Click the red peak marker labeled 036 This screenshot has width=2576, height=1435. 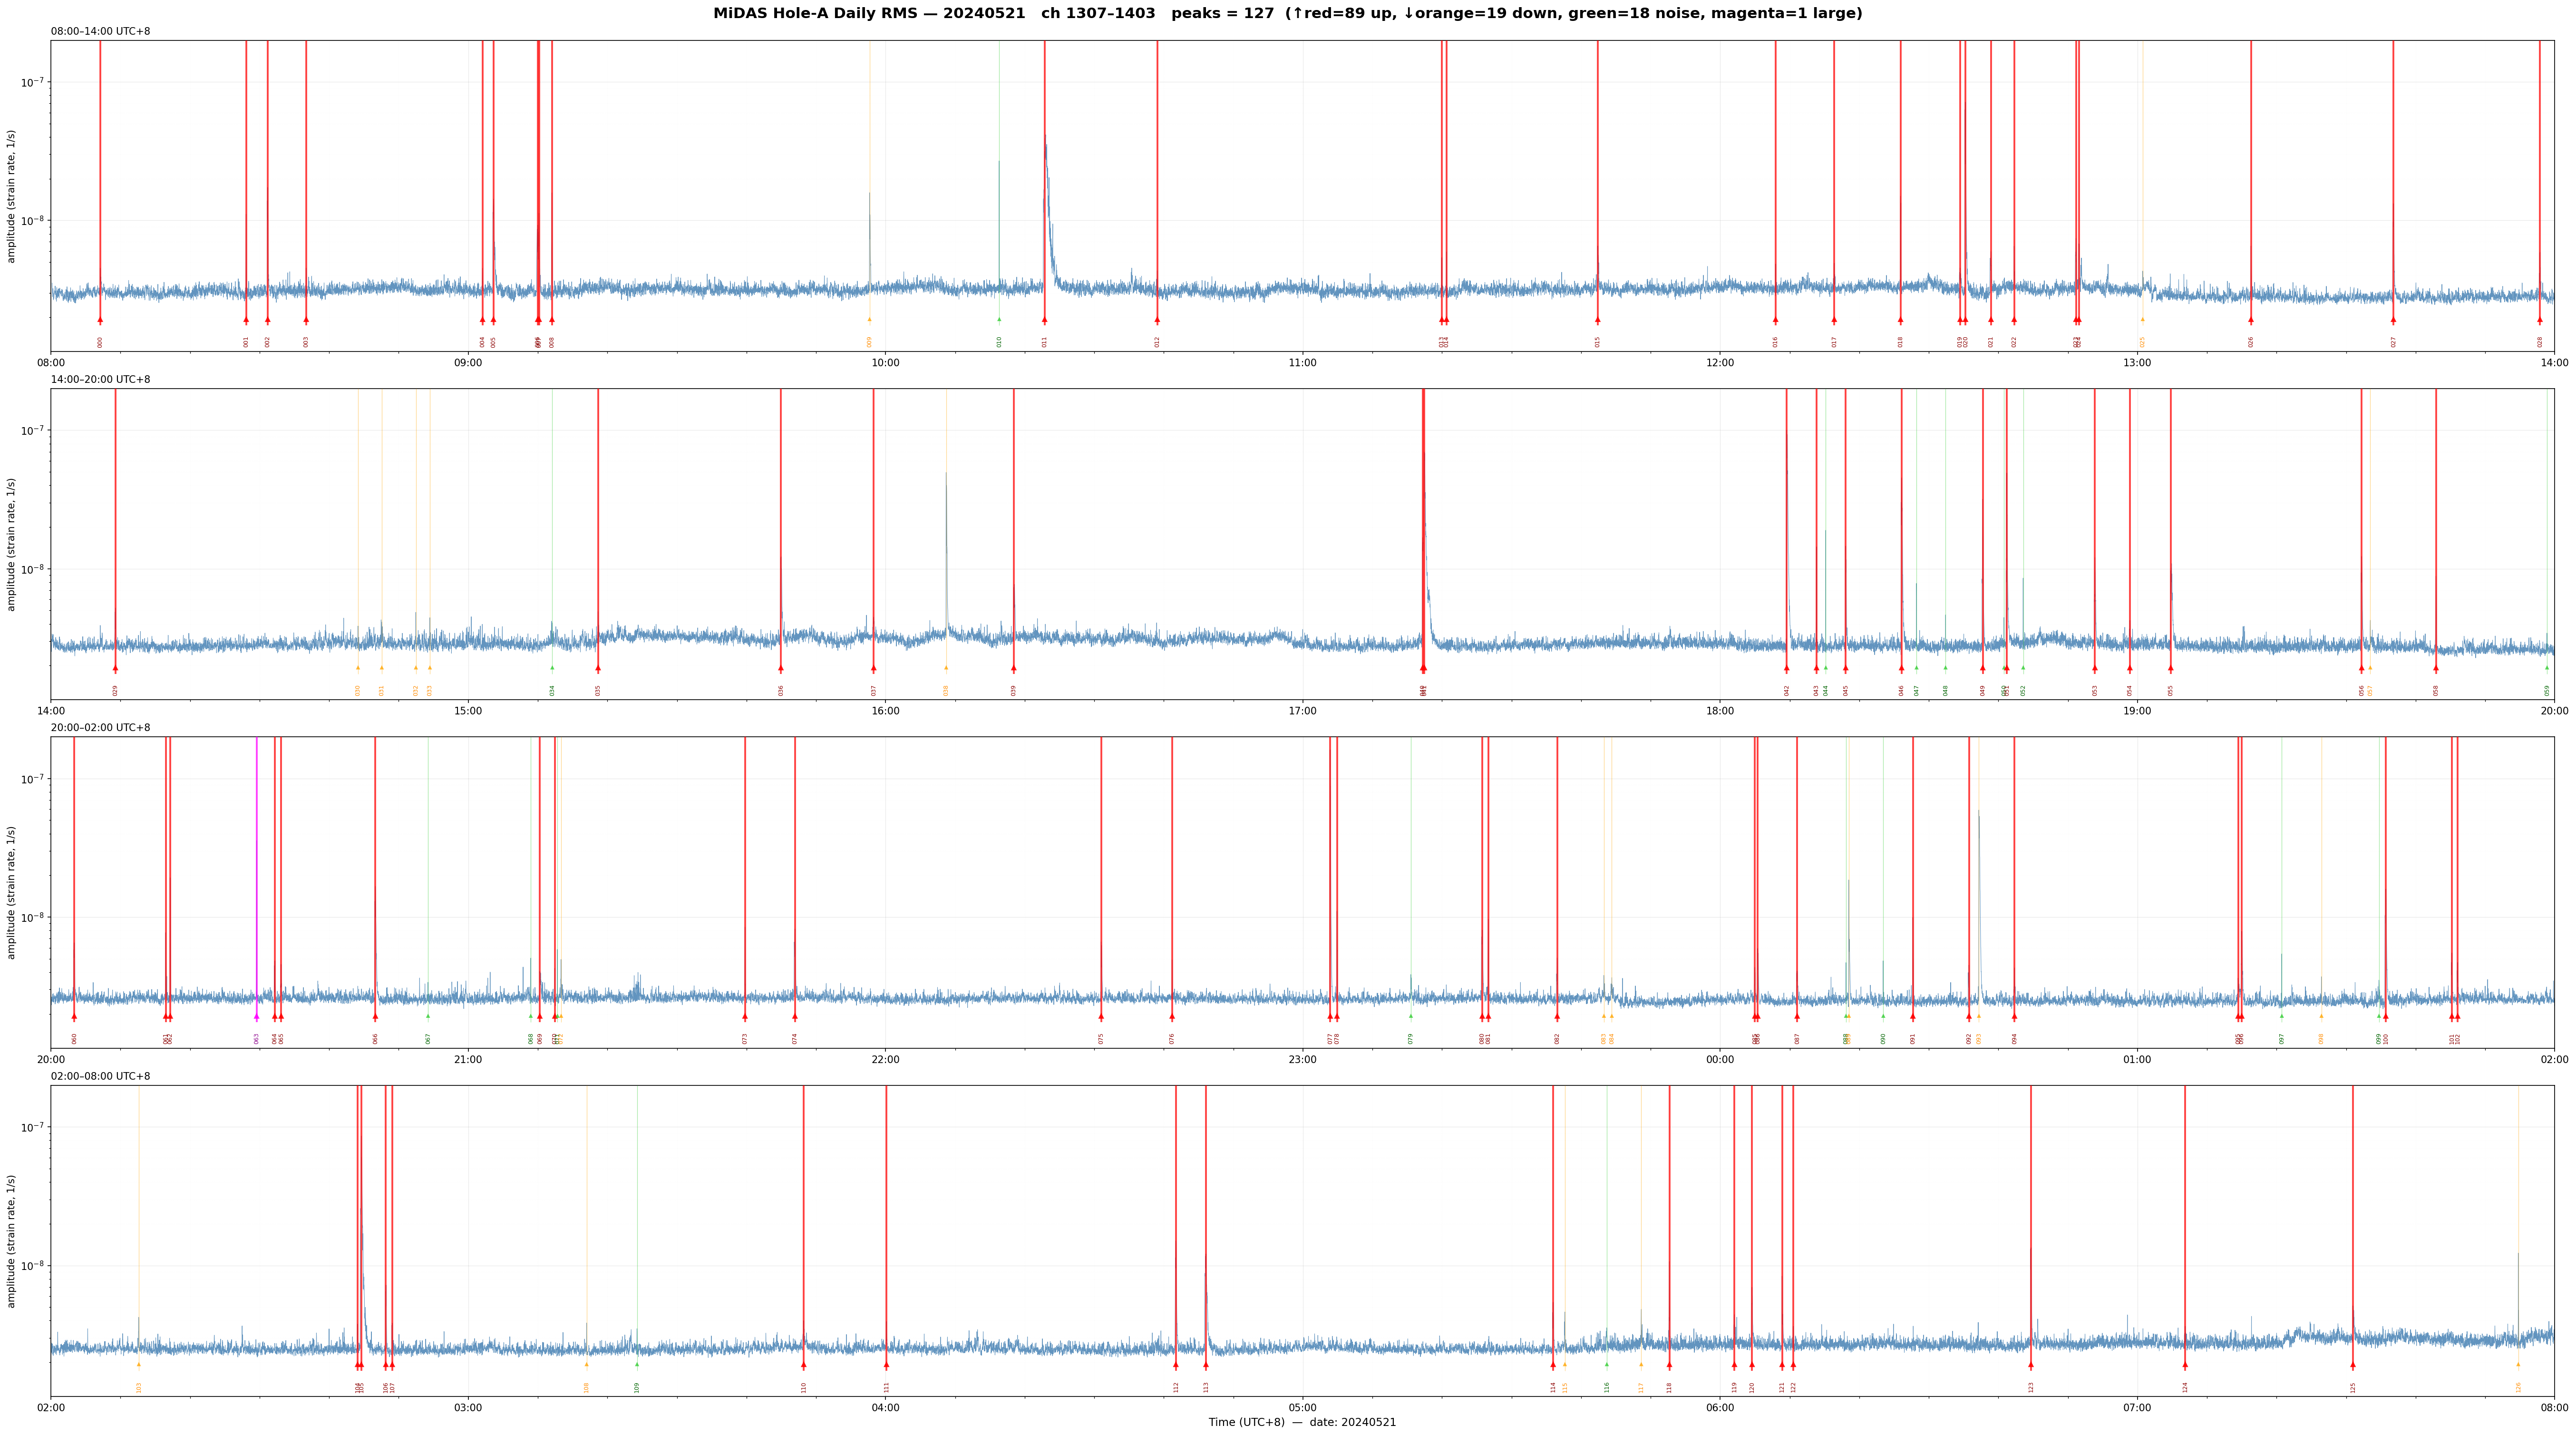click(x=781, y=668)
